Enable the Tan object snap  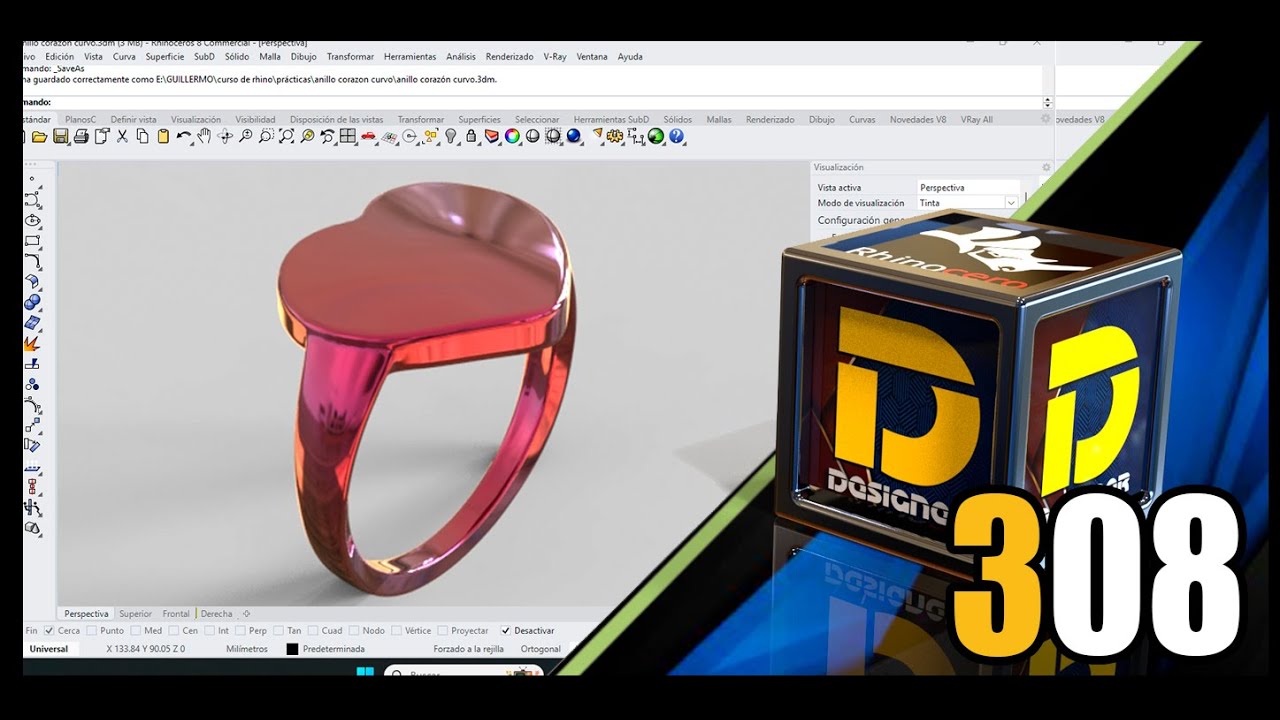(x=278, y=631)
